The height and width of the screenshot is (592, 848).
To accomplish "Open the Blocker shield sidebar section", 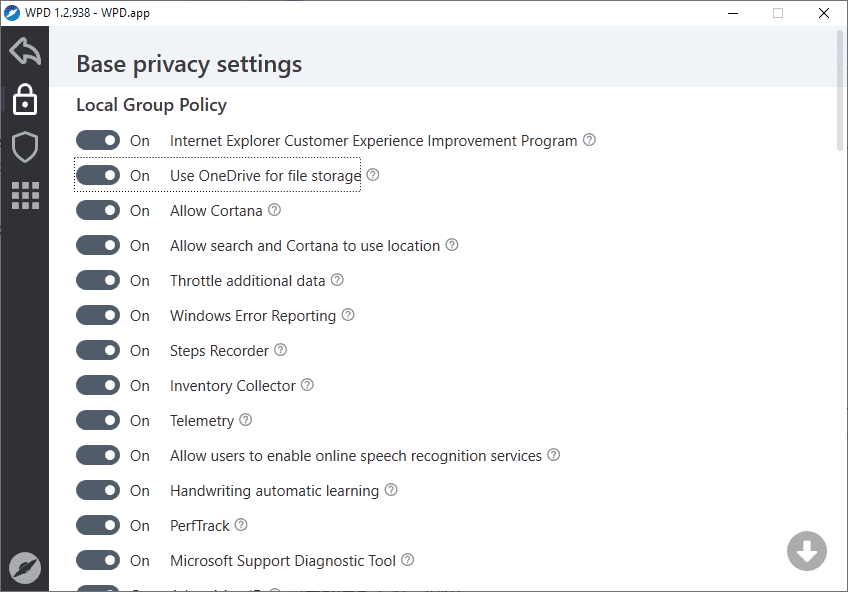I will 25,147.
